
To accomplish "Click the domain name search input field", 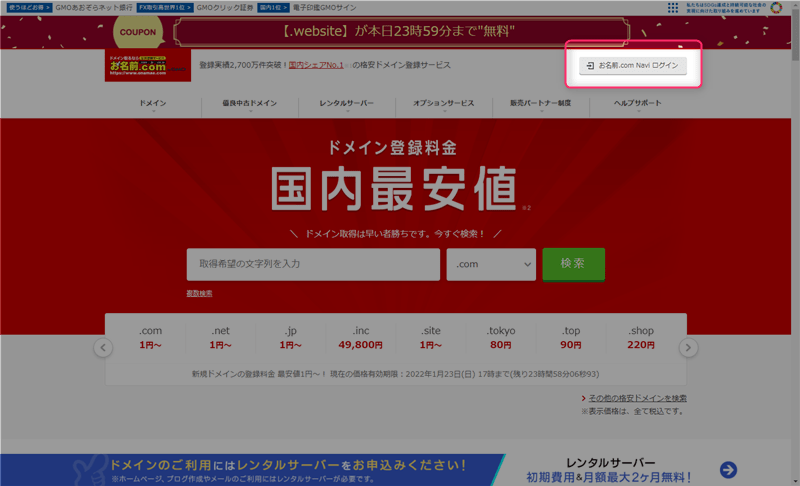I will 313,264.
